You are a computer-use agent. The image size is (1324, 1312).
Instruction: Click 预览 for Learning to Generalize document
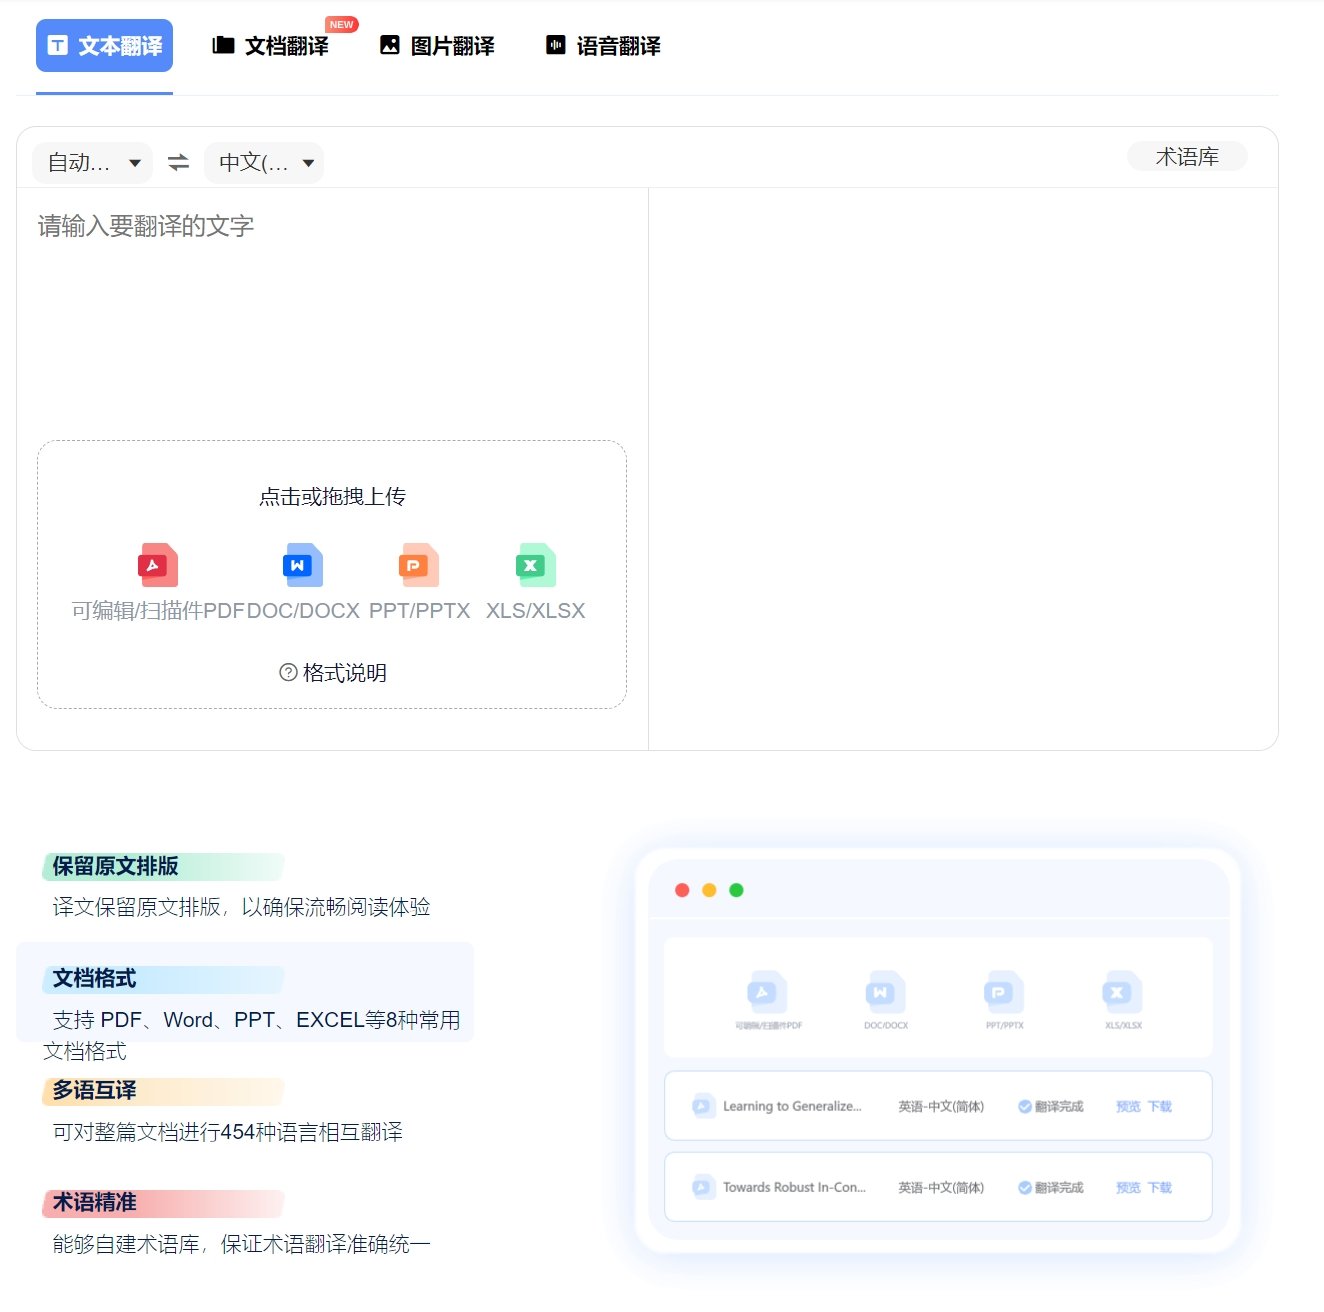(1127, 1106)
